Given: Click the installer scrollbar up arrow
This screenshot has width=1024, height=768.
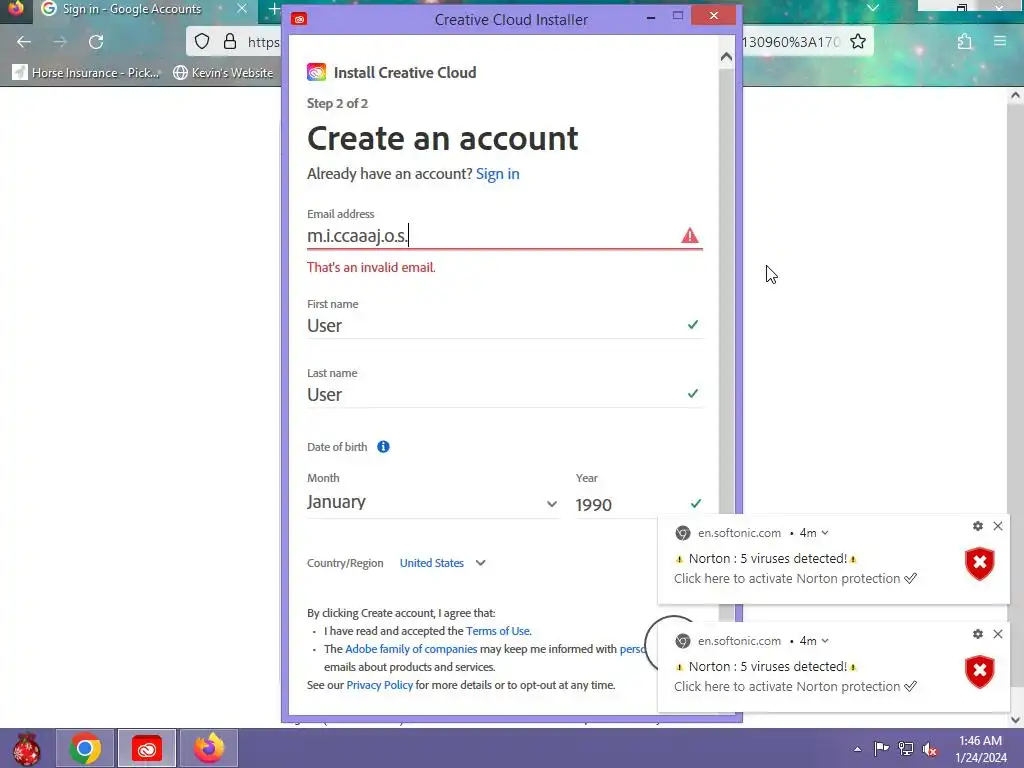Looking at the screenshot, I should [726, 57].
